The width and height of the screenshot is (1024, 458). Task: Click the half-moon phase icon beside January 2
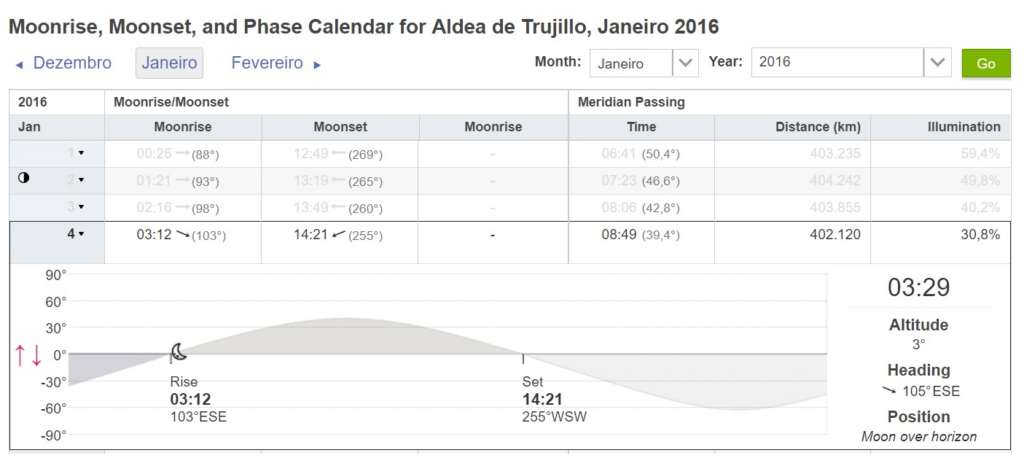[24, 178]
